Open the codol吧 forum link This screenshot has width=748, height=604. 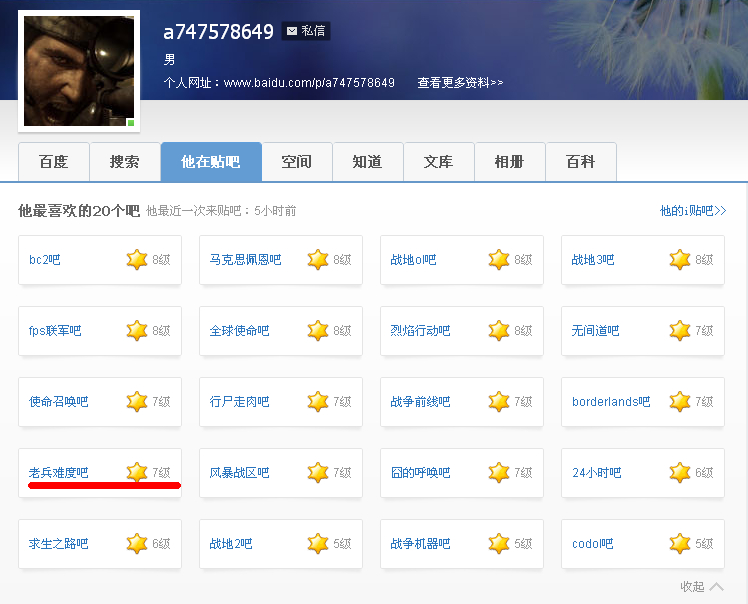coord(592,543)
